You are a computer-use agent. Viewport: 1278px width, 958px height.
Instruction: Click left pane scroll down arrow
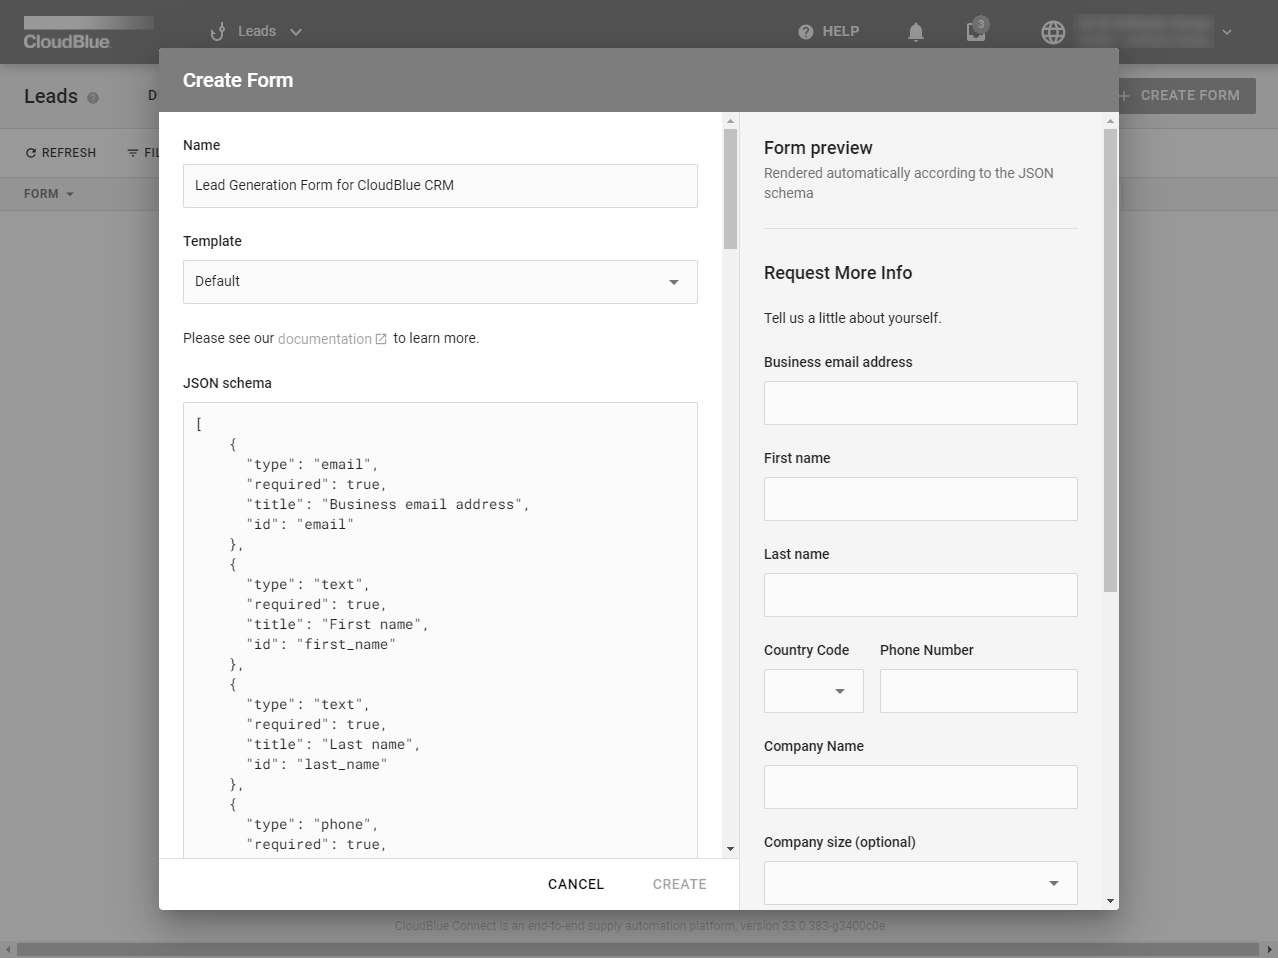(x=730, y=849)
